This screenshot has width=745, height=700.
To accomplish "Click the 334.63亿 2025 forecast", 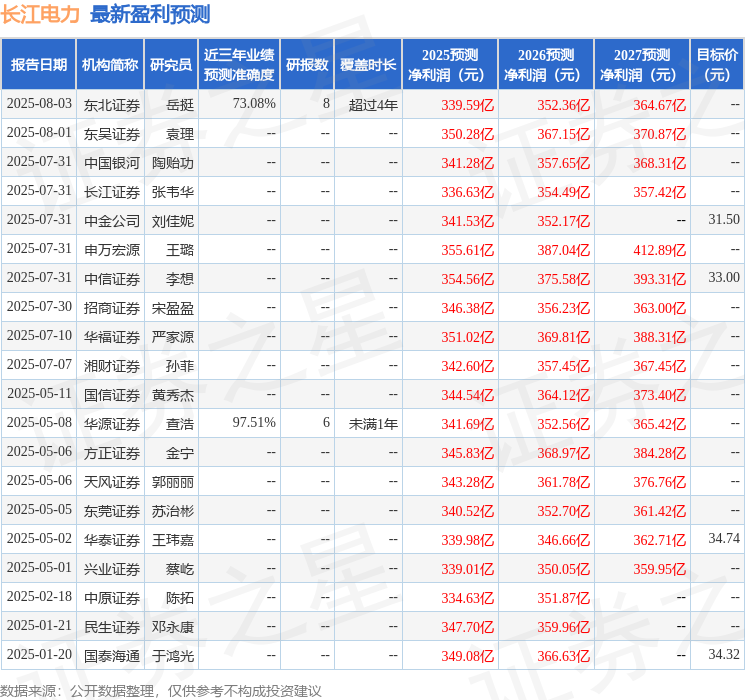I will pyautogui.click(x=468, y=598).
